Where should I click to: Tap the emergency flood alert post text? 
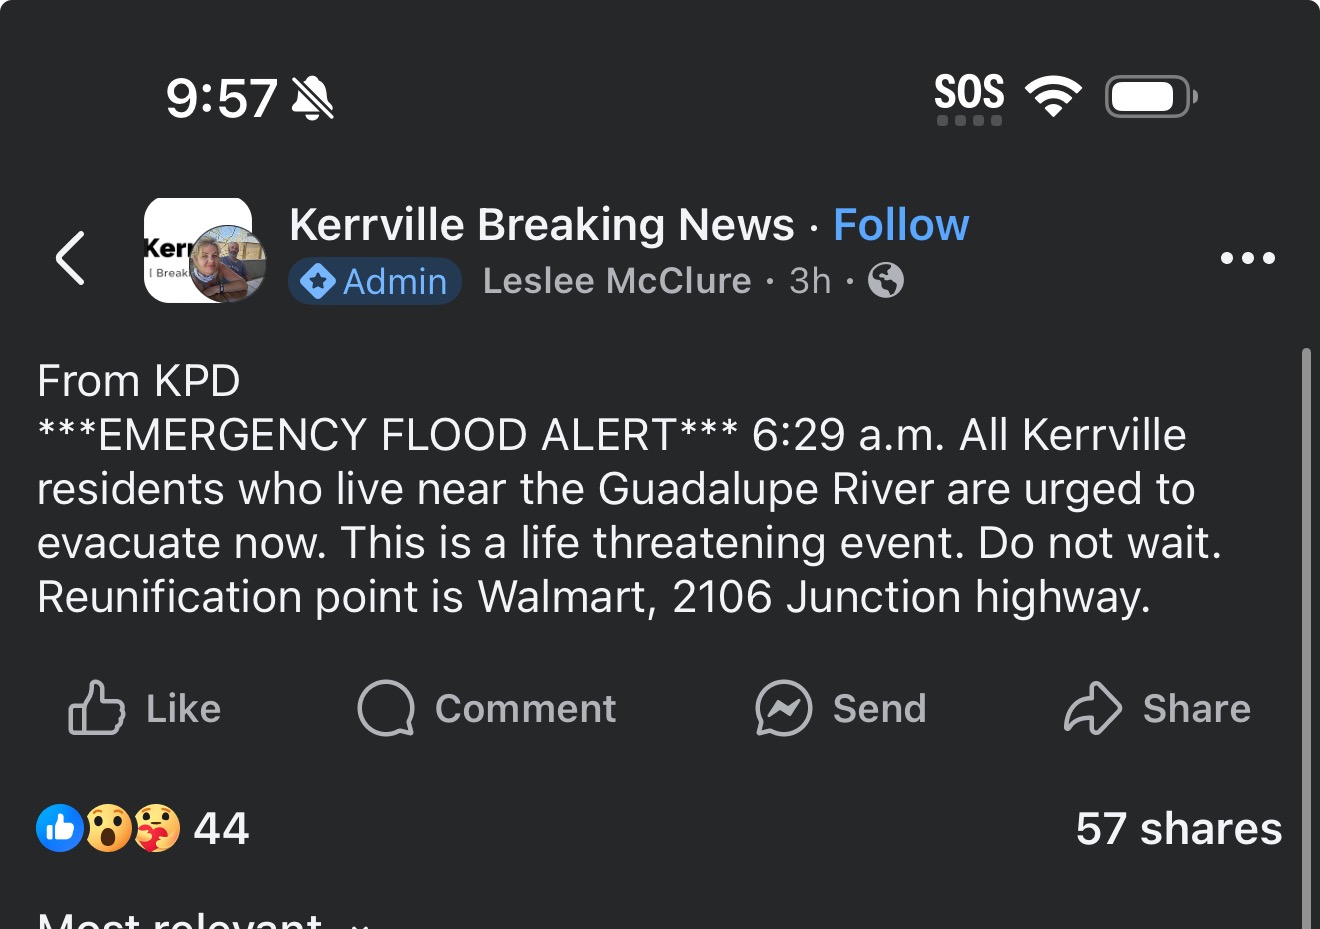630,490
